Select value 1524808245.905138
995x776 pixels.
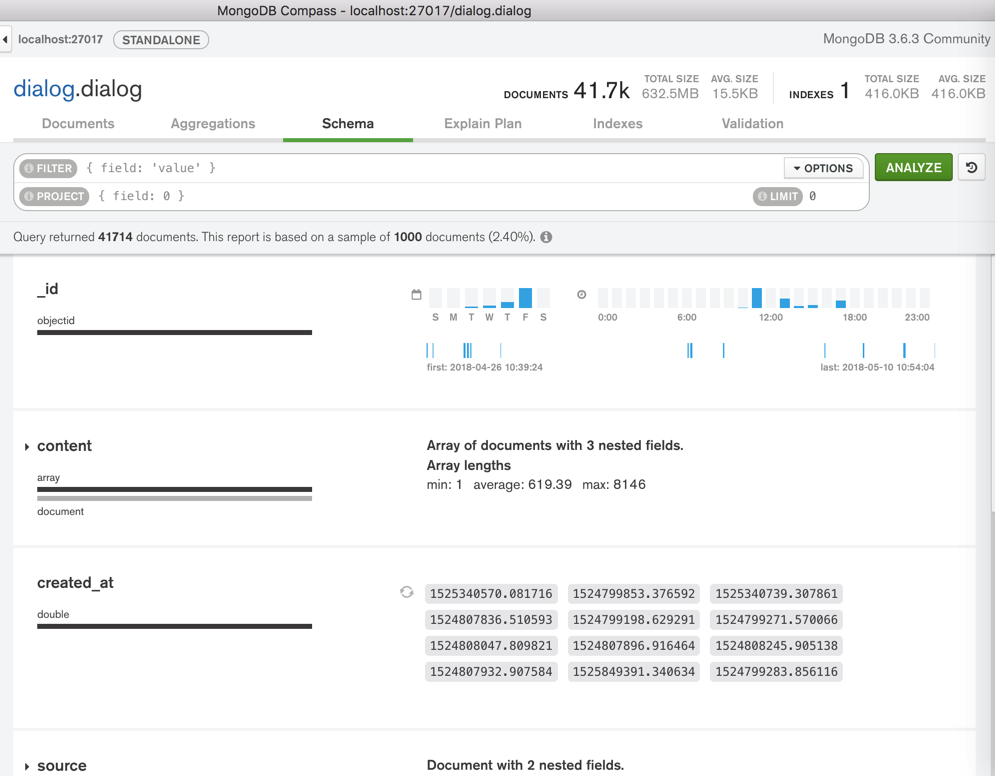tap(776, 646)
